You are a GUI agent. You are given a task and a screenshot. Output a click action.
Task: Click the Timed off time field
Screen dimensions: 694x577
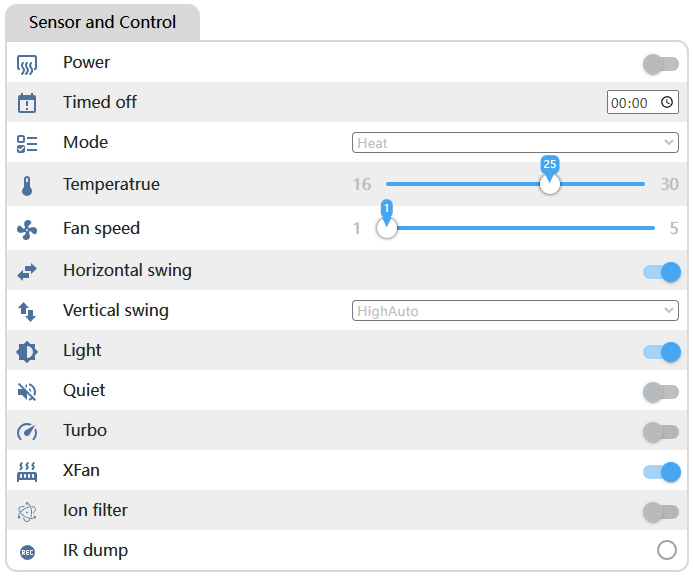click(642, 102)
